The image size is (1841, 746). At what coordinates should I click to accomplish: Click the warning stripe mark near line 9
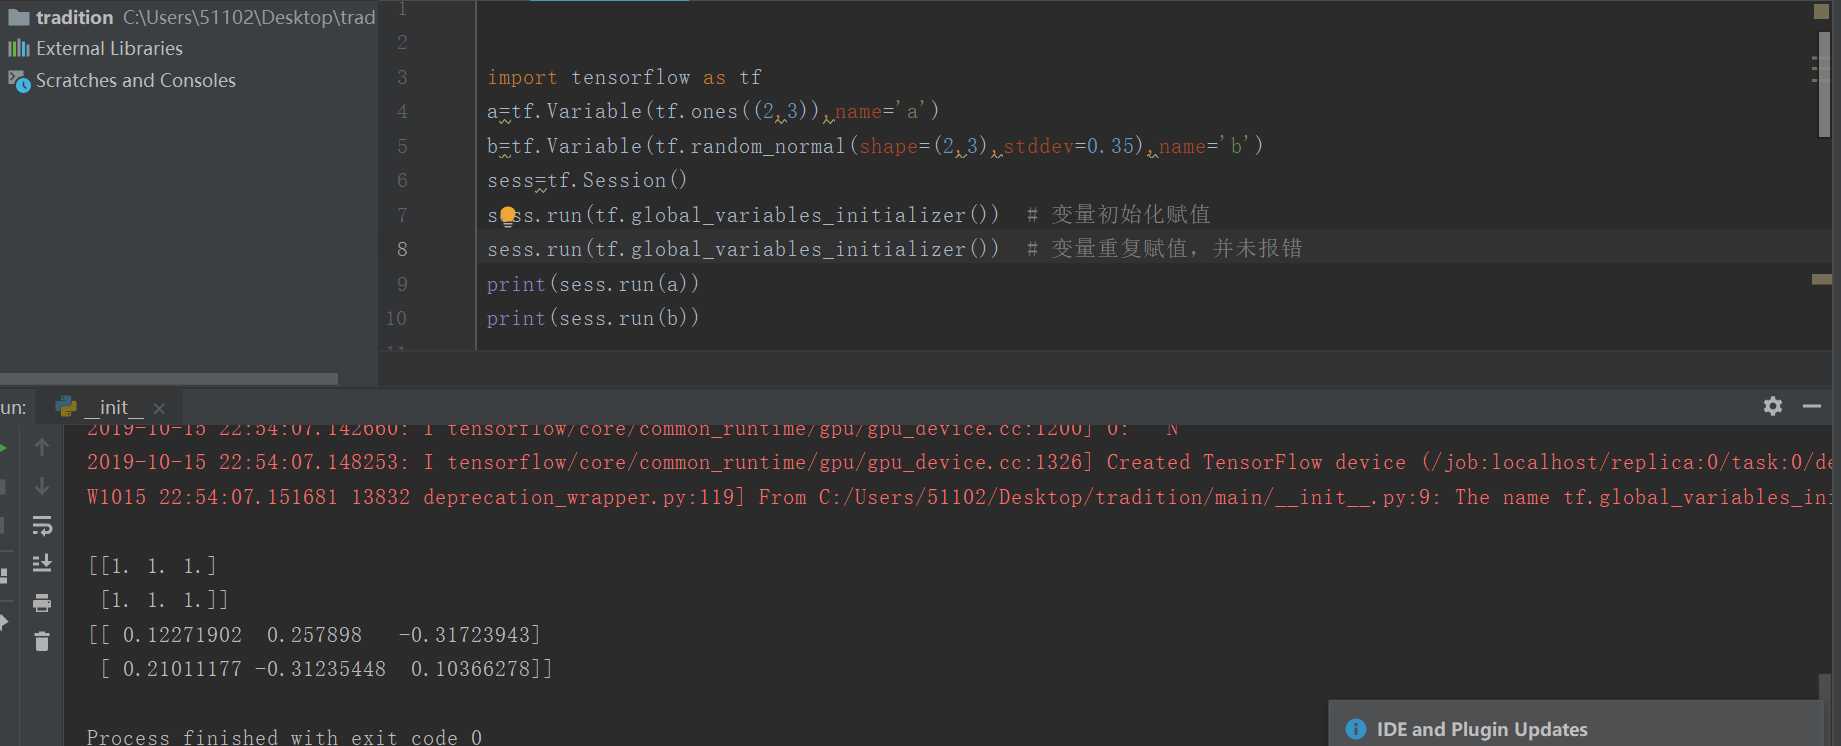click(1822, 279)
